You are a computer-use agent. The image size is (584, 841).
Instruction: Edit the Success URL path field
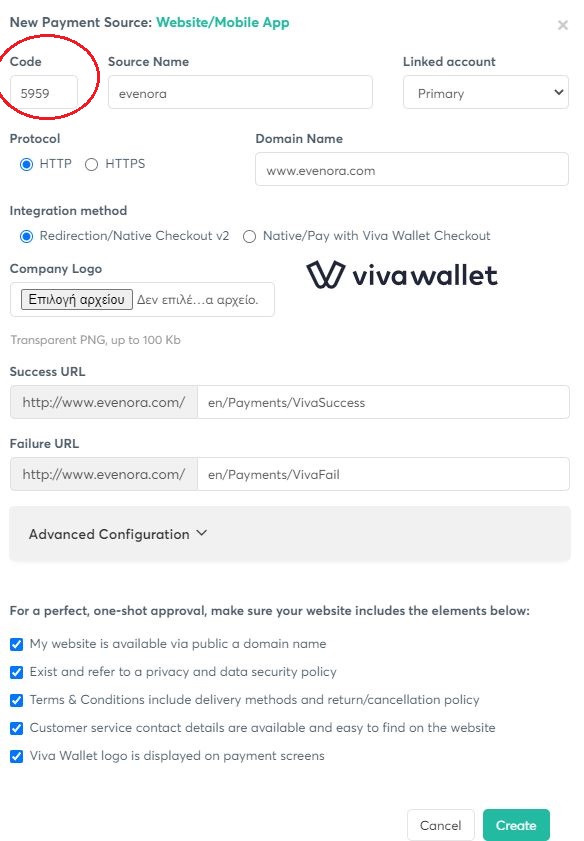383,402
